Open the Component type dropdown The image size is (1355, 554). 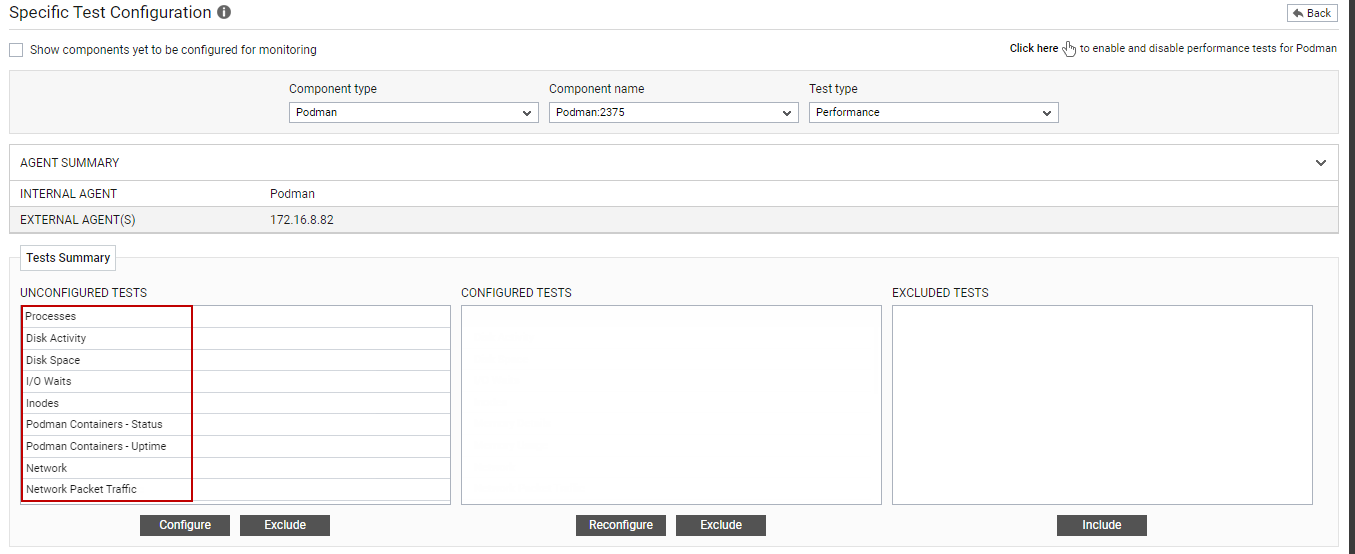click(x=414, y=113)
